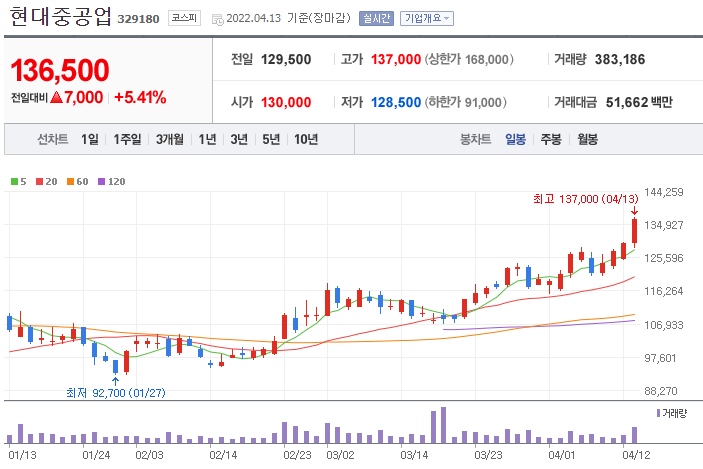Select the 3개월 line chart period
Image resolution: width=703 pixels, height=469 pixels.
coord(170,139)
